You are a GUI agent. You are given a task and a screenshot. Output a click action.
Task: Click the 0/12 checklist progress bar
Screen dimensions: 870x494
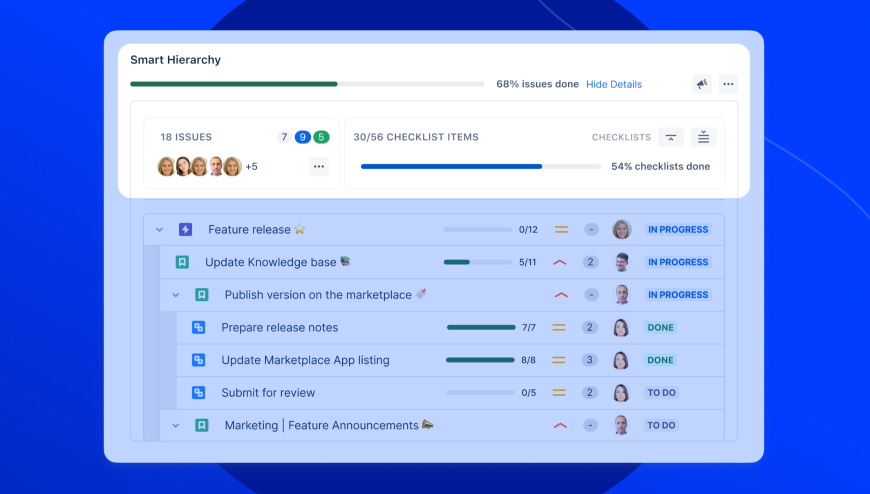(x=478, y=229)
